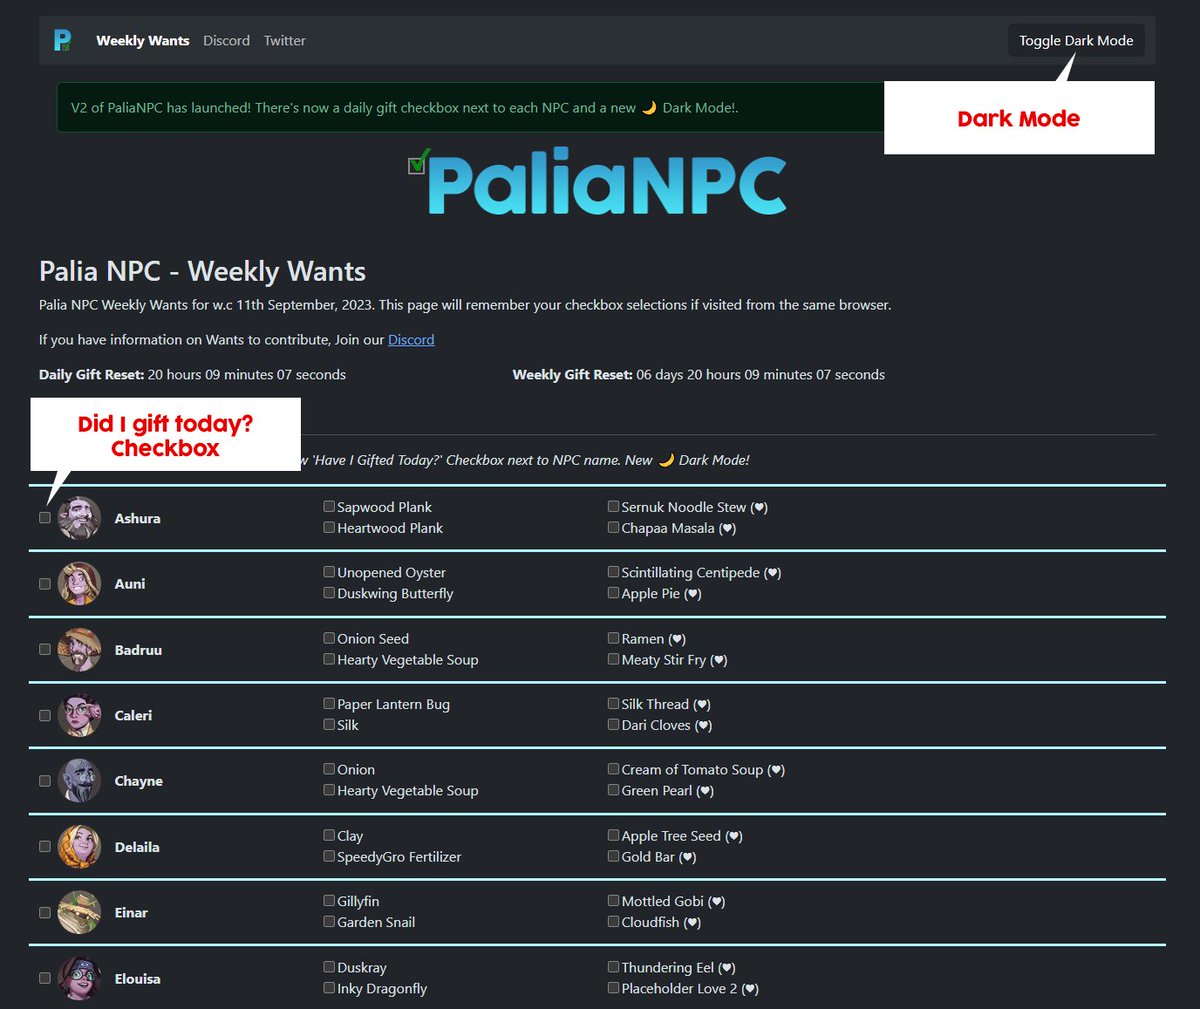Viewport: 1200px width, 1009px height.
Task: Follow the Discord hyperlink in the intro text
Action: [x=411, y=340]
